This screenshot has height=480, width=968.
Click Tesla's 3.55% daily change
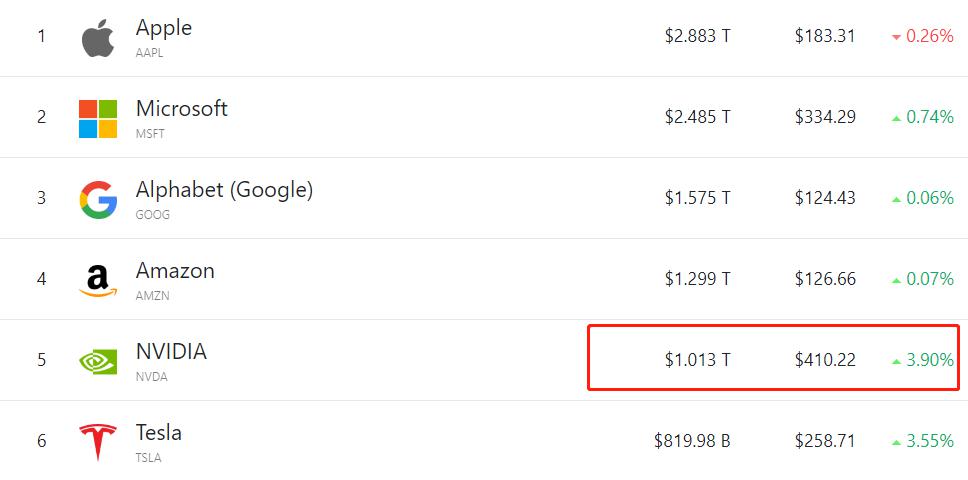(x=930, y=441)
